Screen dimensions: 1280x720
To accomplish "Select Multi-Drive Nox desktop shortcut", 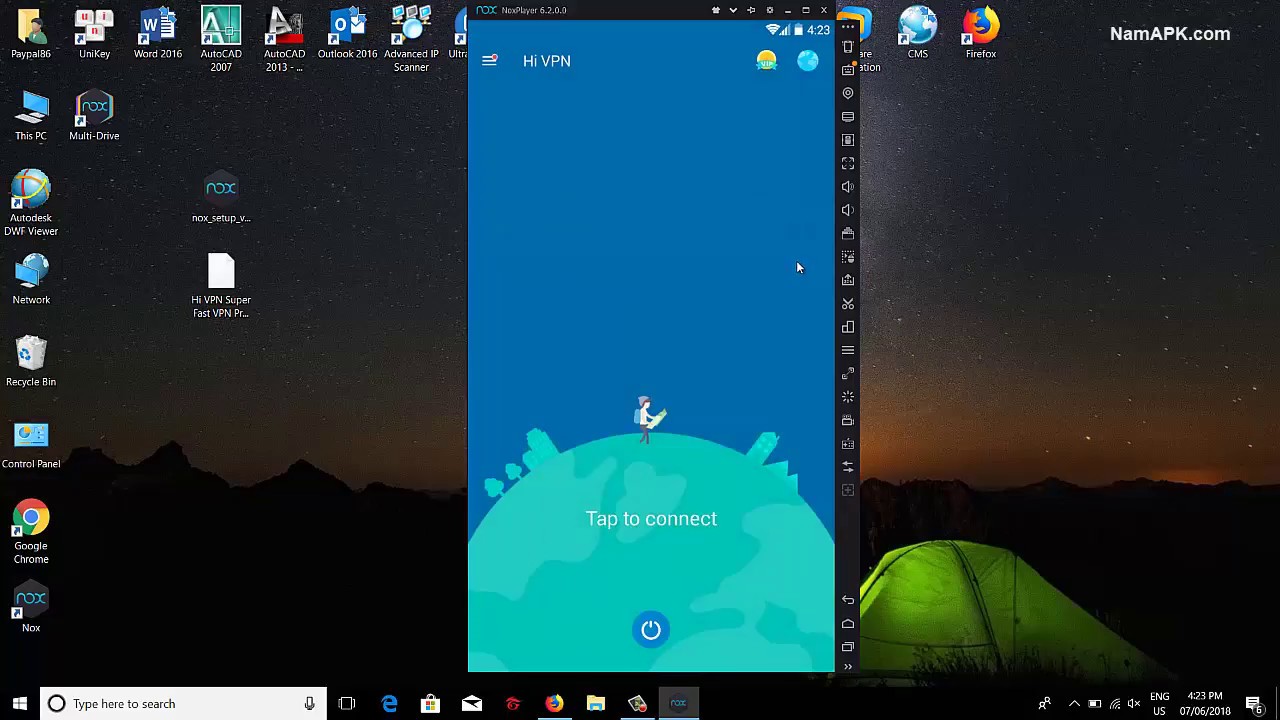I will [x=94, y=116].
